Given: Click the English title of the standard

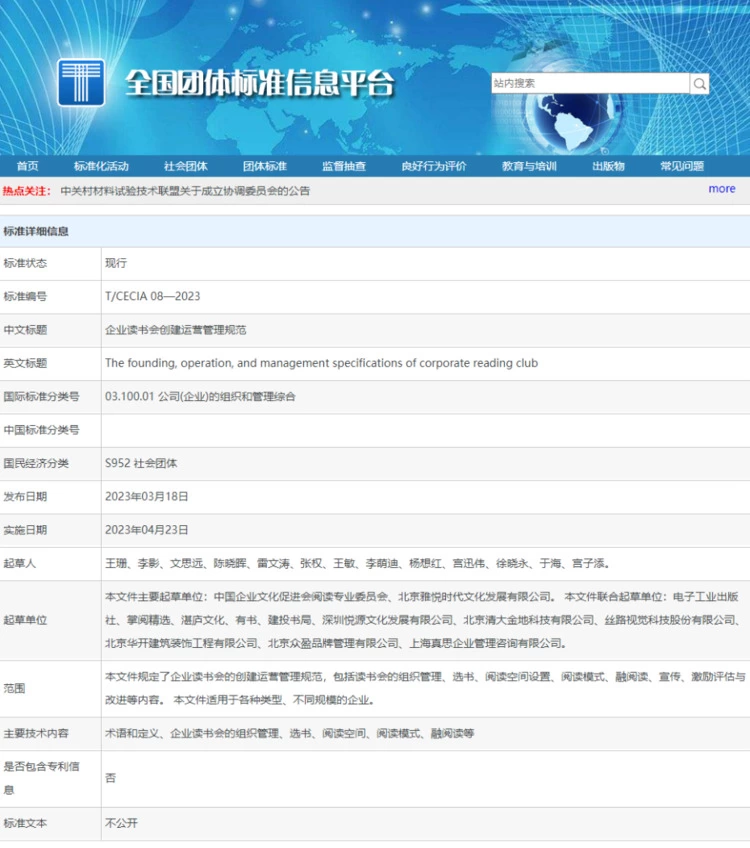Looking at the screenshot, I should (x=321, y=363).
